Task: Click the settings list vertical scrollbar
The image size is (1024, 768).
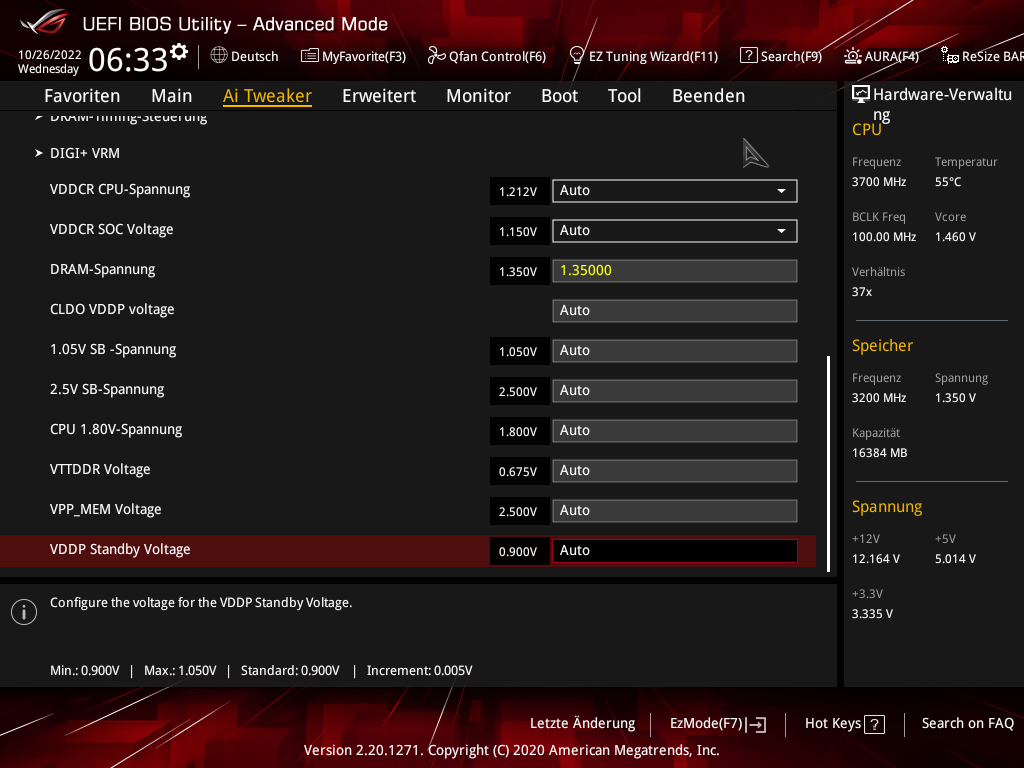Action: 828,464
